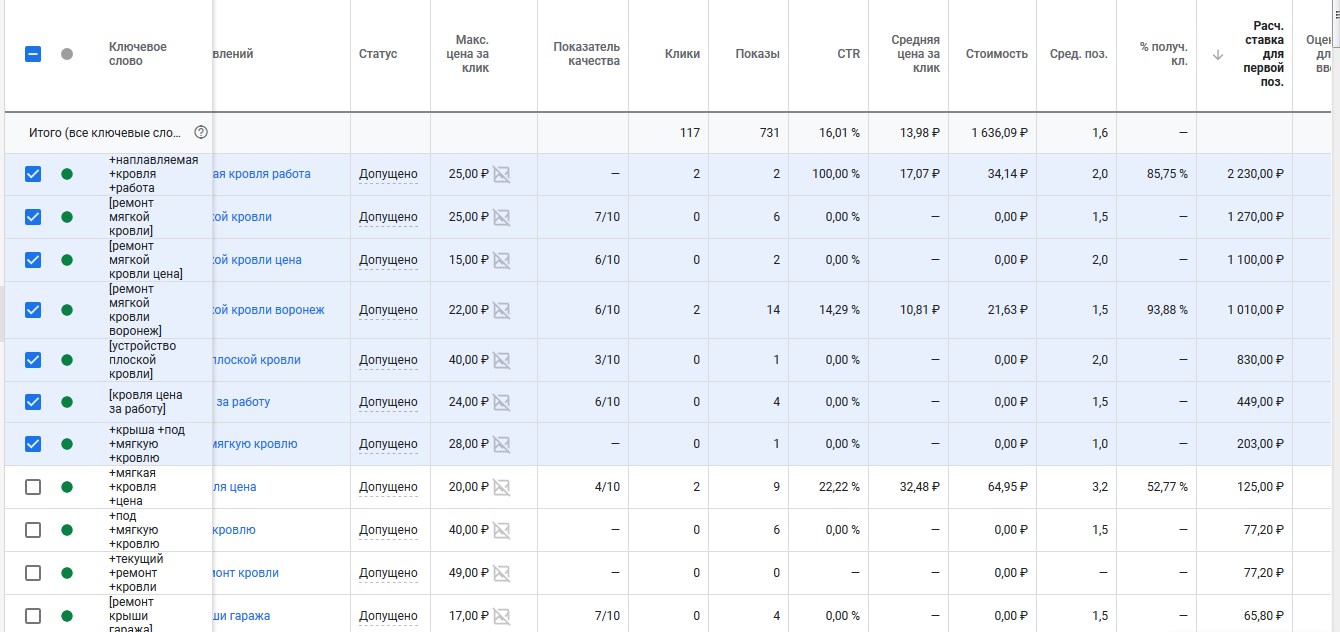Open 'Допущено' status in the 'ши гаража' row
This screenshot has width=1340, height=632.
[388, 616]
